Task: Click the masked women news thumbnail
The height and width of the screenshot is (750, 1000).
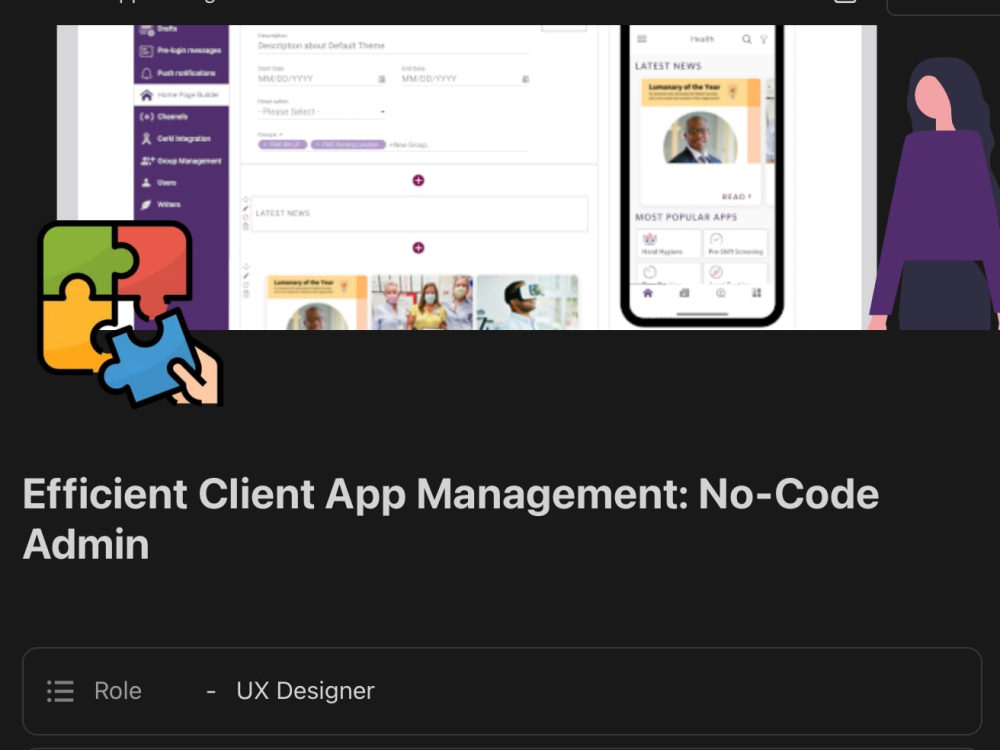Action: coord(422,302)
